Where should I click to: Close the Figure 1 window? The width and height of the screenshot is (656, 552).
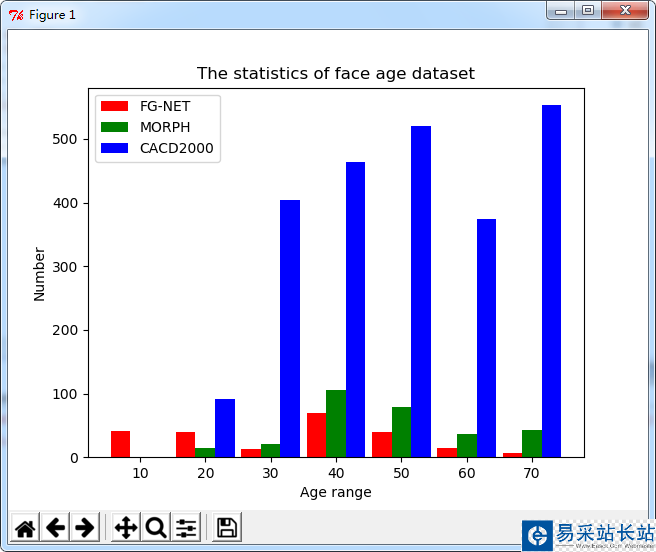[x=625, y=11]
